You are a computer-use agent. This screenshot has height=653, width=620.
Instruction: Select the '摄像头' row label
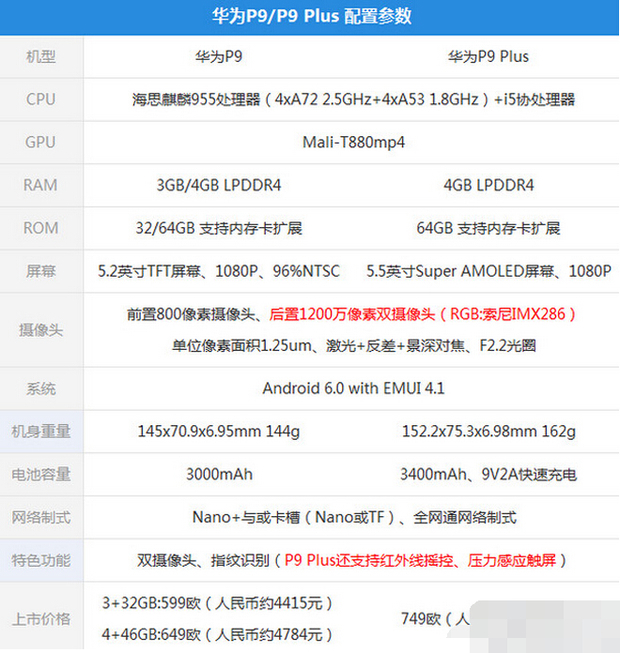[41, 330]
